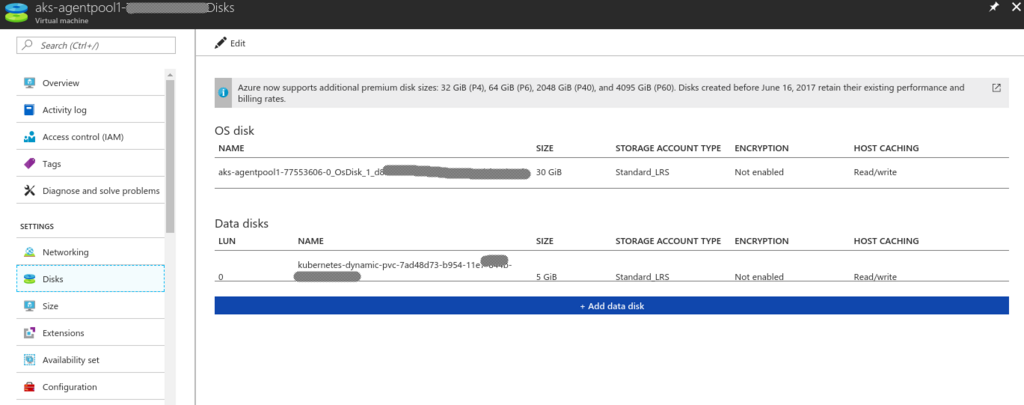
Task: Click Data disks ENCRYPTION column header
Action: coord(761,241)
